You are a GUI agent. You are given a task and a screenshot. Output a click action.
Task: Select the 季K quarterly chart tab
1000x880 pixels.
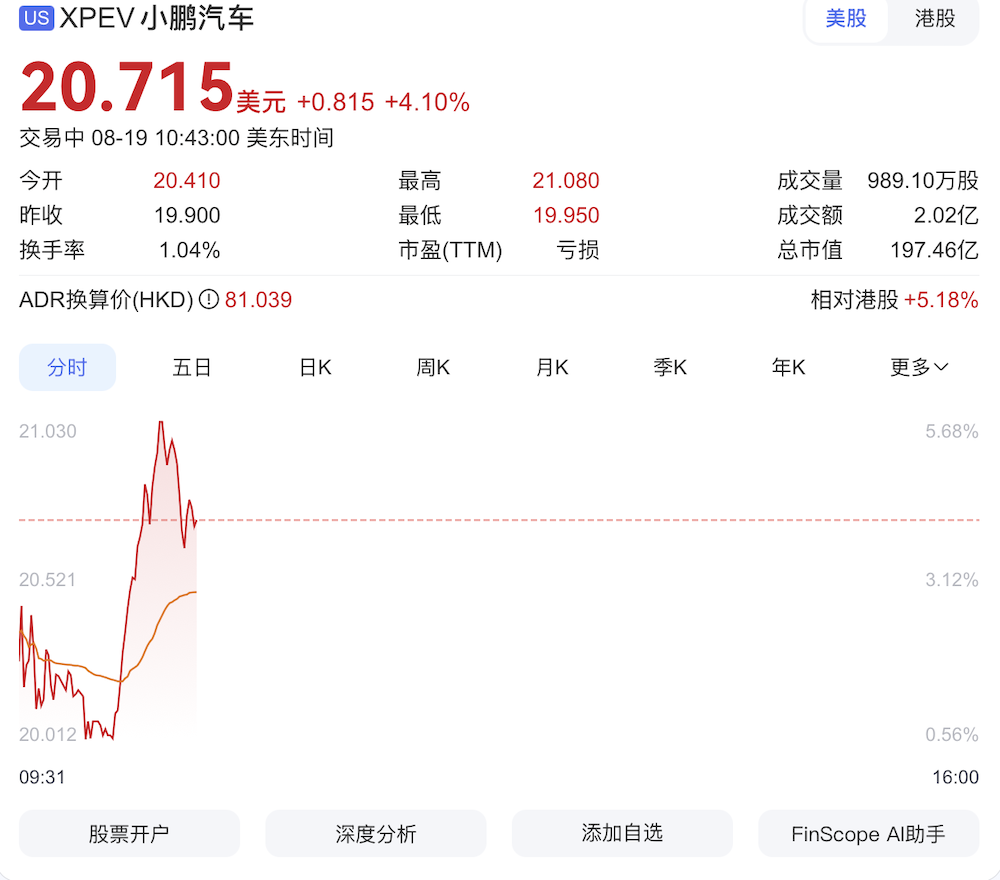pos(669,367)
